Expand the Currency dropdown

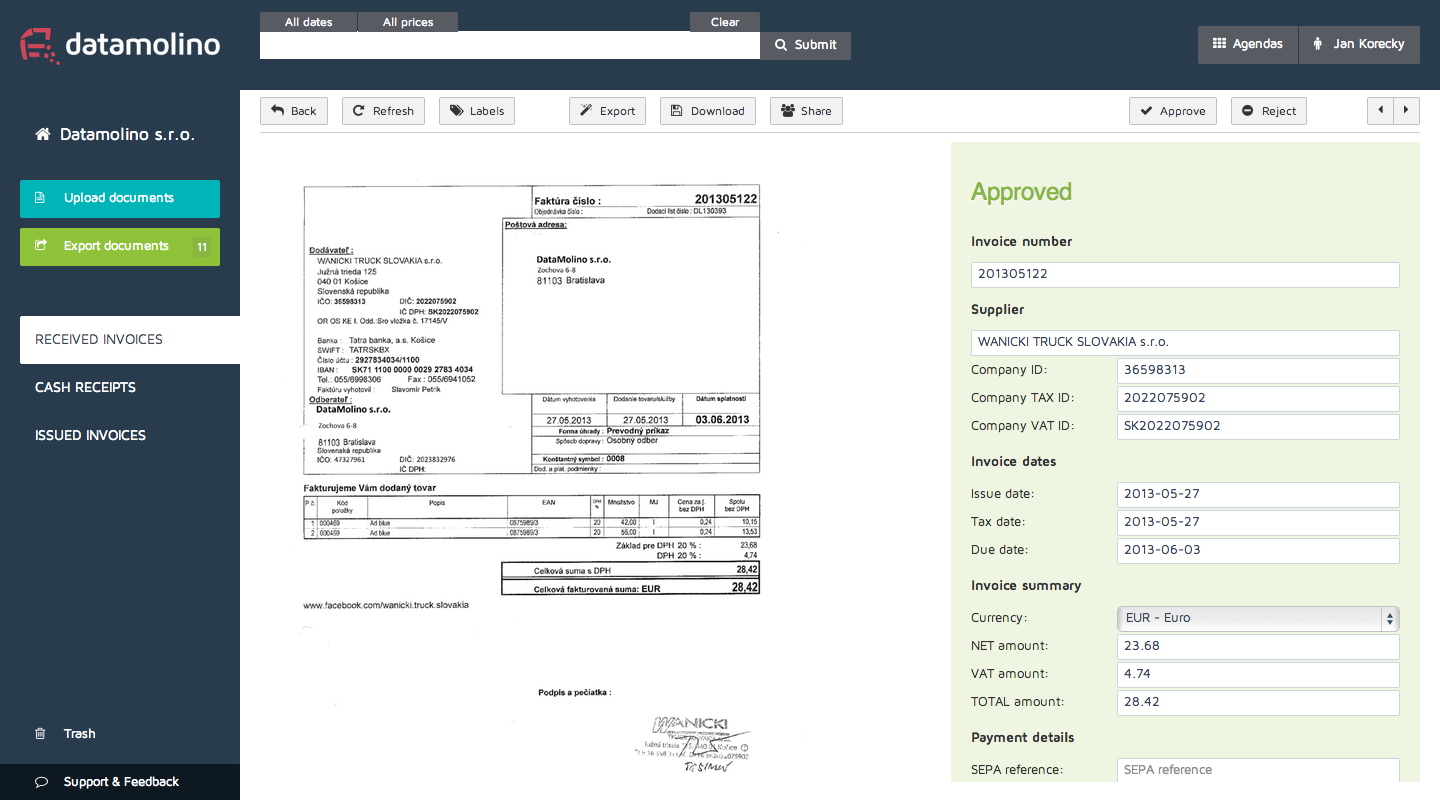pyautogui.click(x=1257, y=618)
